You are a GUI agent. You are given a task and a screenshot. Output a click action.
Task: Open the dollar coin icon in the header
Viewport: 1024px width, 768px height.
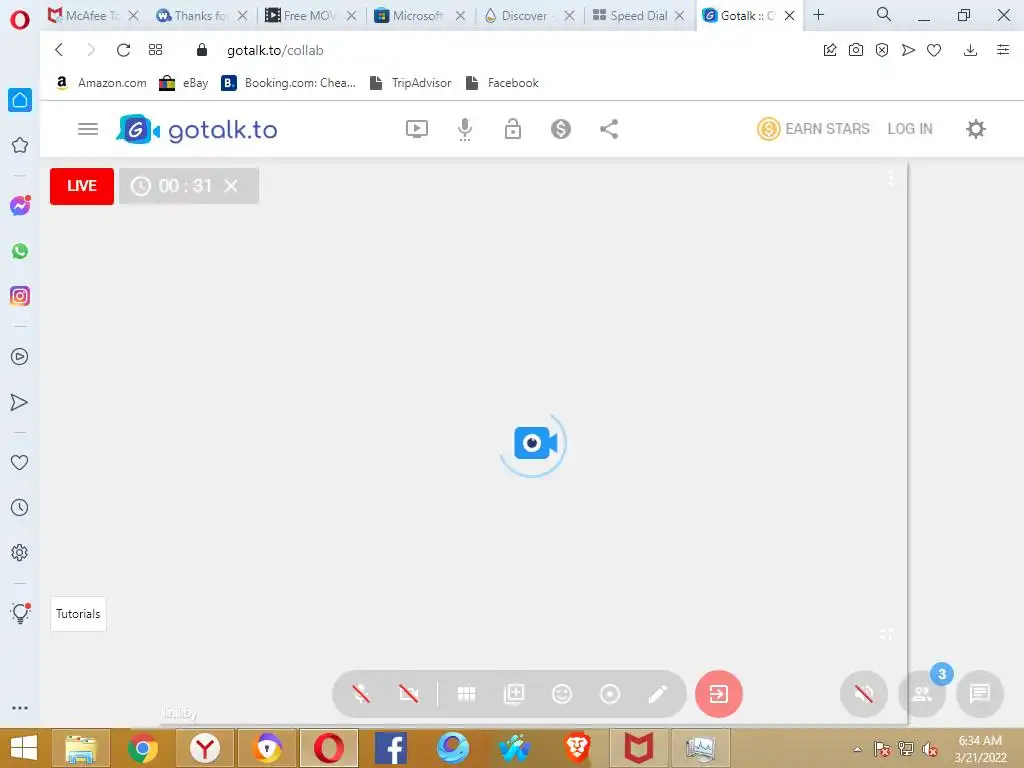[560, 129]
